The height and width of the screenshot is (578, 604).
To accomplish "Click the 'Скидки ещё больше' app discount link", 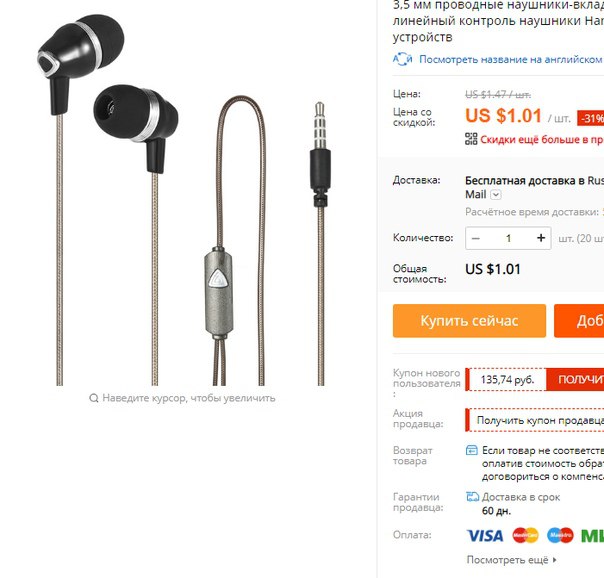I will [542, 139].
